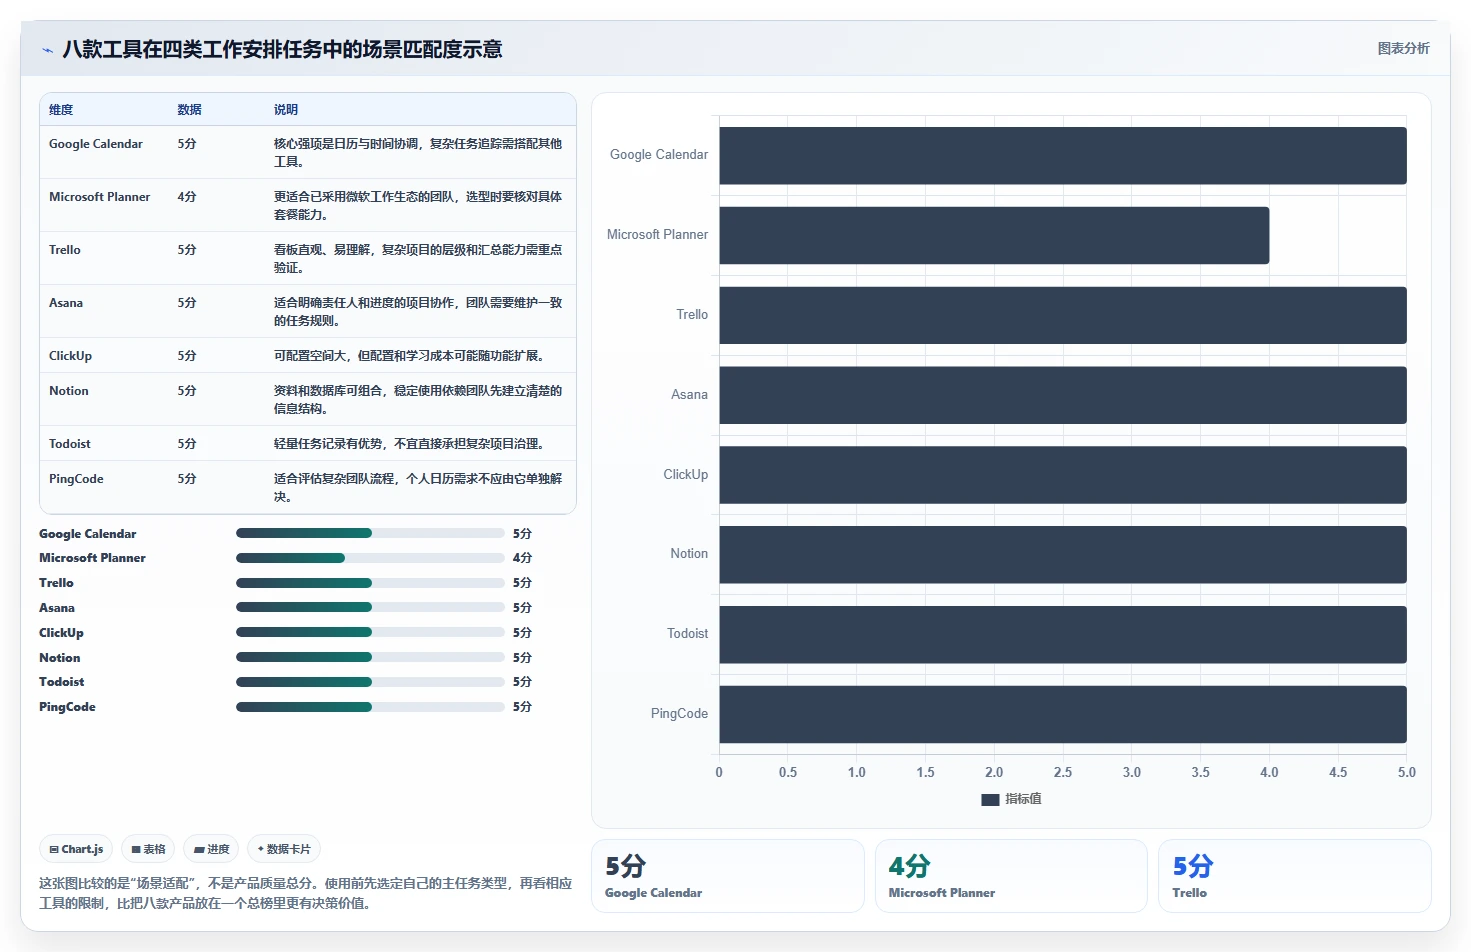Select the Microsoft Planner table row name
Viewport: 1471px width, 952px height.
(100, 197)
